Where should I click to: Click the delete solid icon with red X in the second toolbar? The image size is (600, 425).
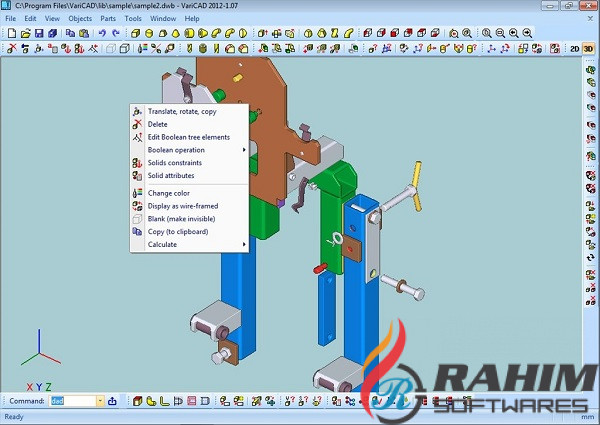click(x=12, y=49)
